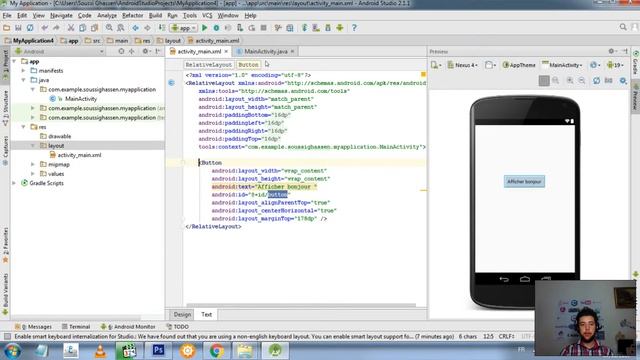Zoom out on the layout preview

582,80
